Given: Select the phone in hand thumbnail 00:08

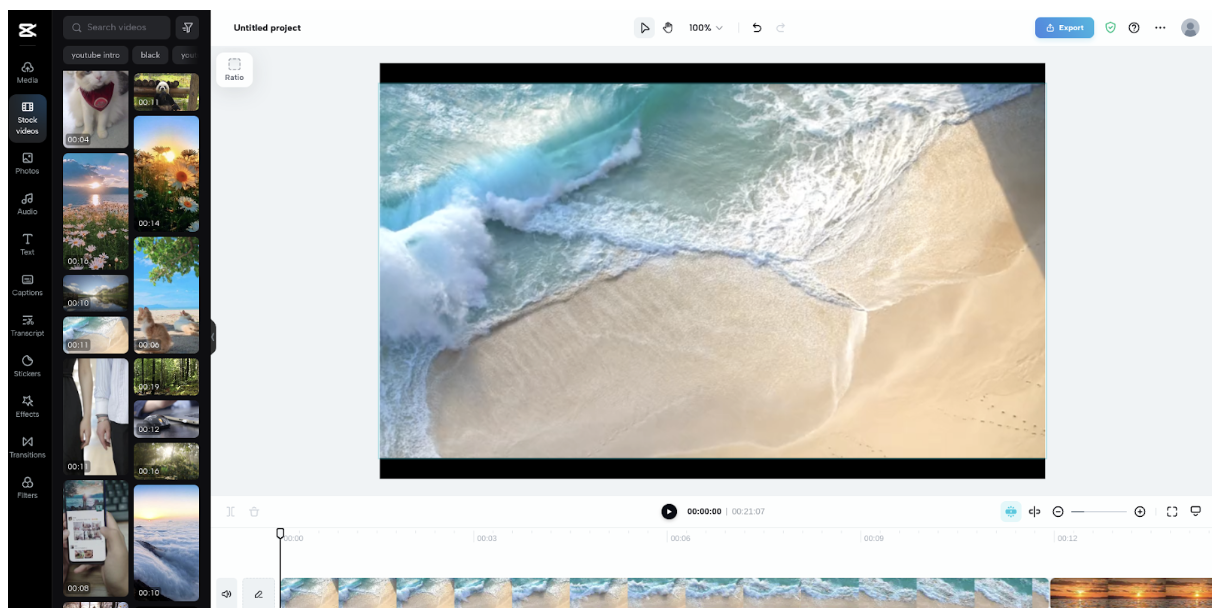Looking at the screenshot, I should [x=96, y=538].
